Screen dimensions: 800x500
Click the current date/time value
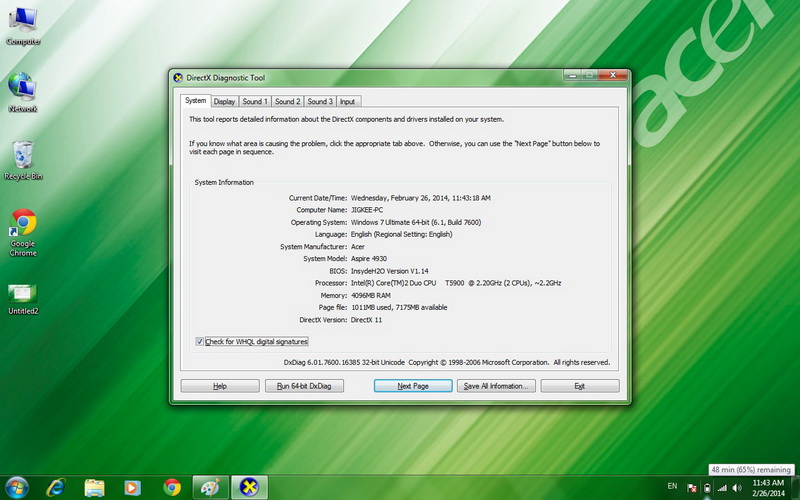(421, 197)
